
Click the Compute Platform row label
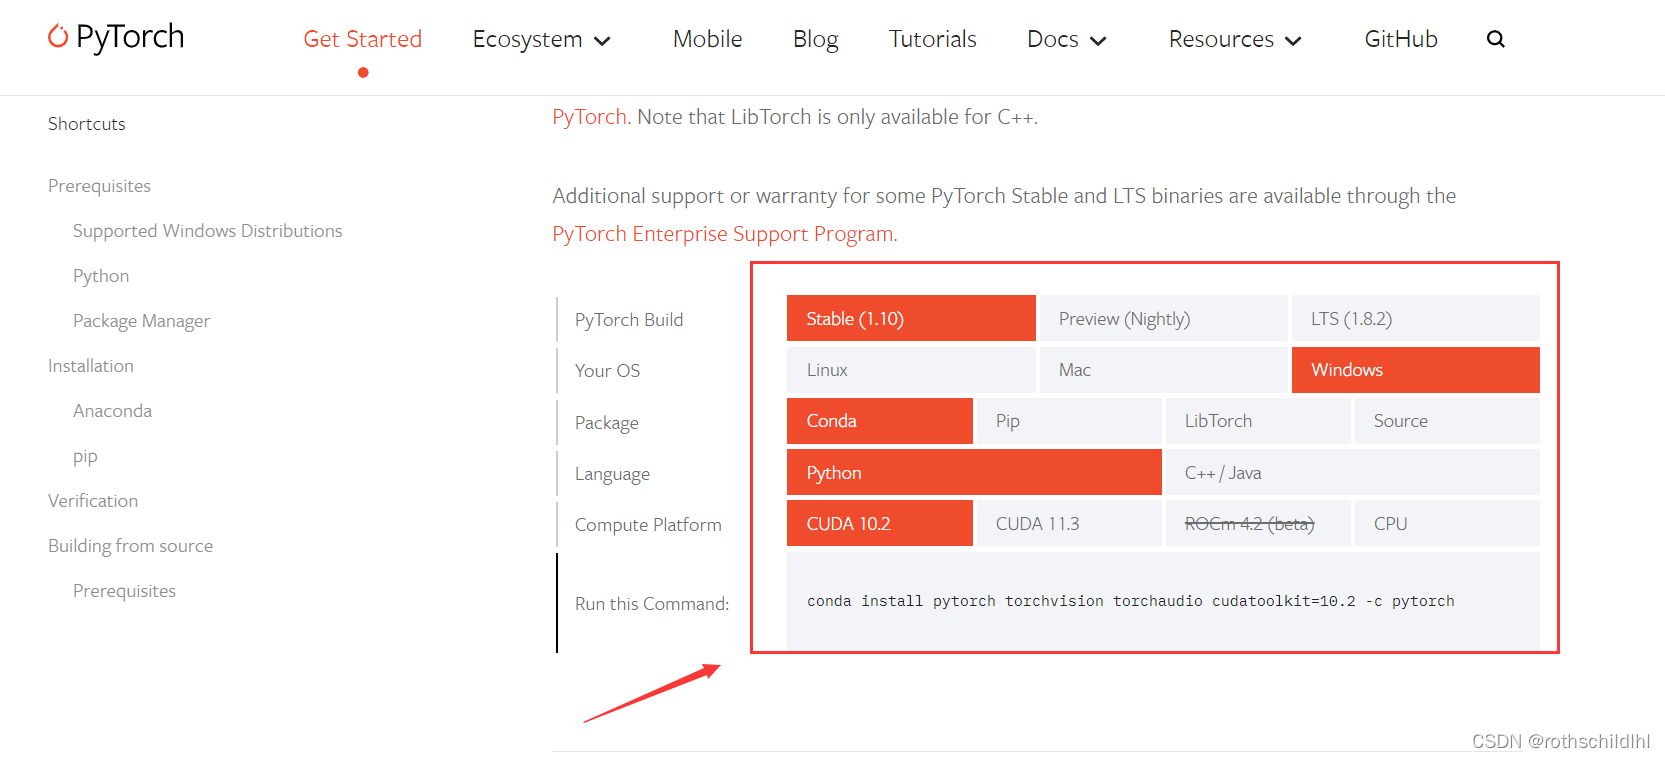pyautogui.click(x=648, y=525)
